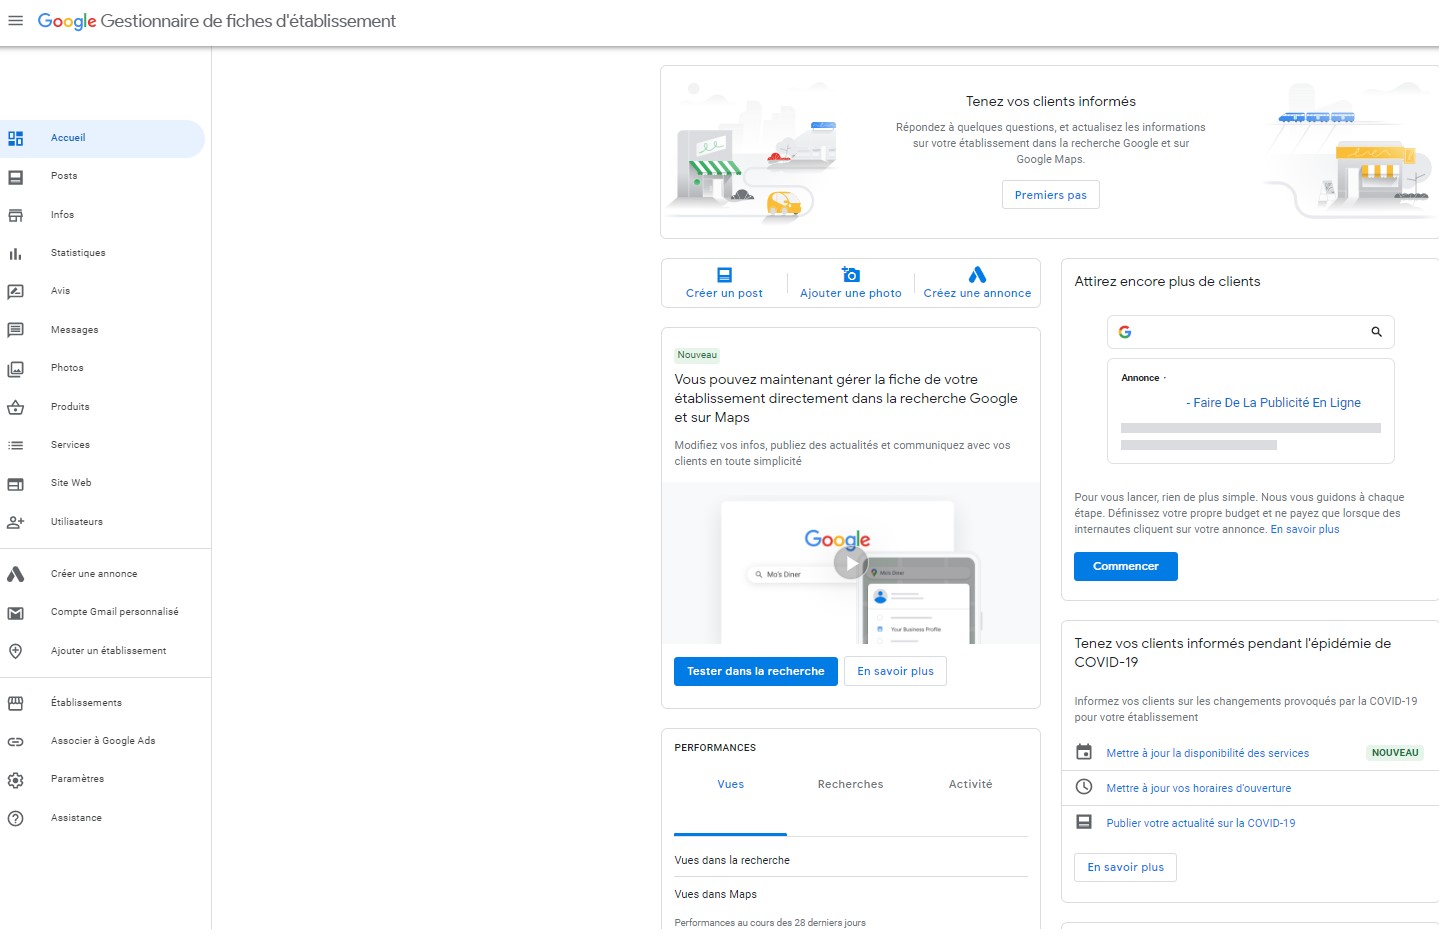Open Mettre à jour la disponibilité des services
The width and height of the screenshot is (1439, 939).
point(1207,754)
